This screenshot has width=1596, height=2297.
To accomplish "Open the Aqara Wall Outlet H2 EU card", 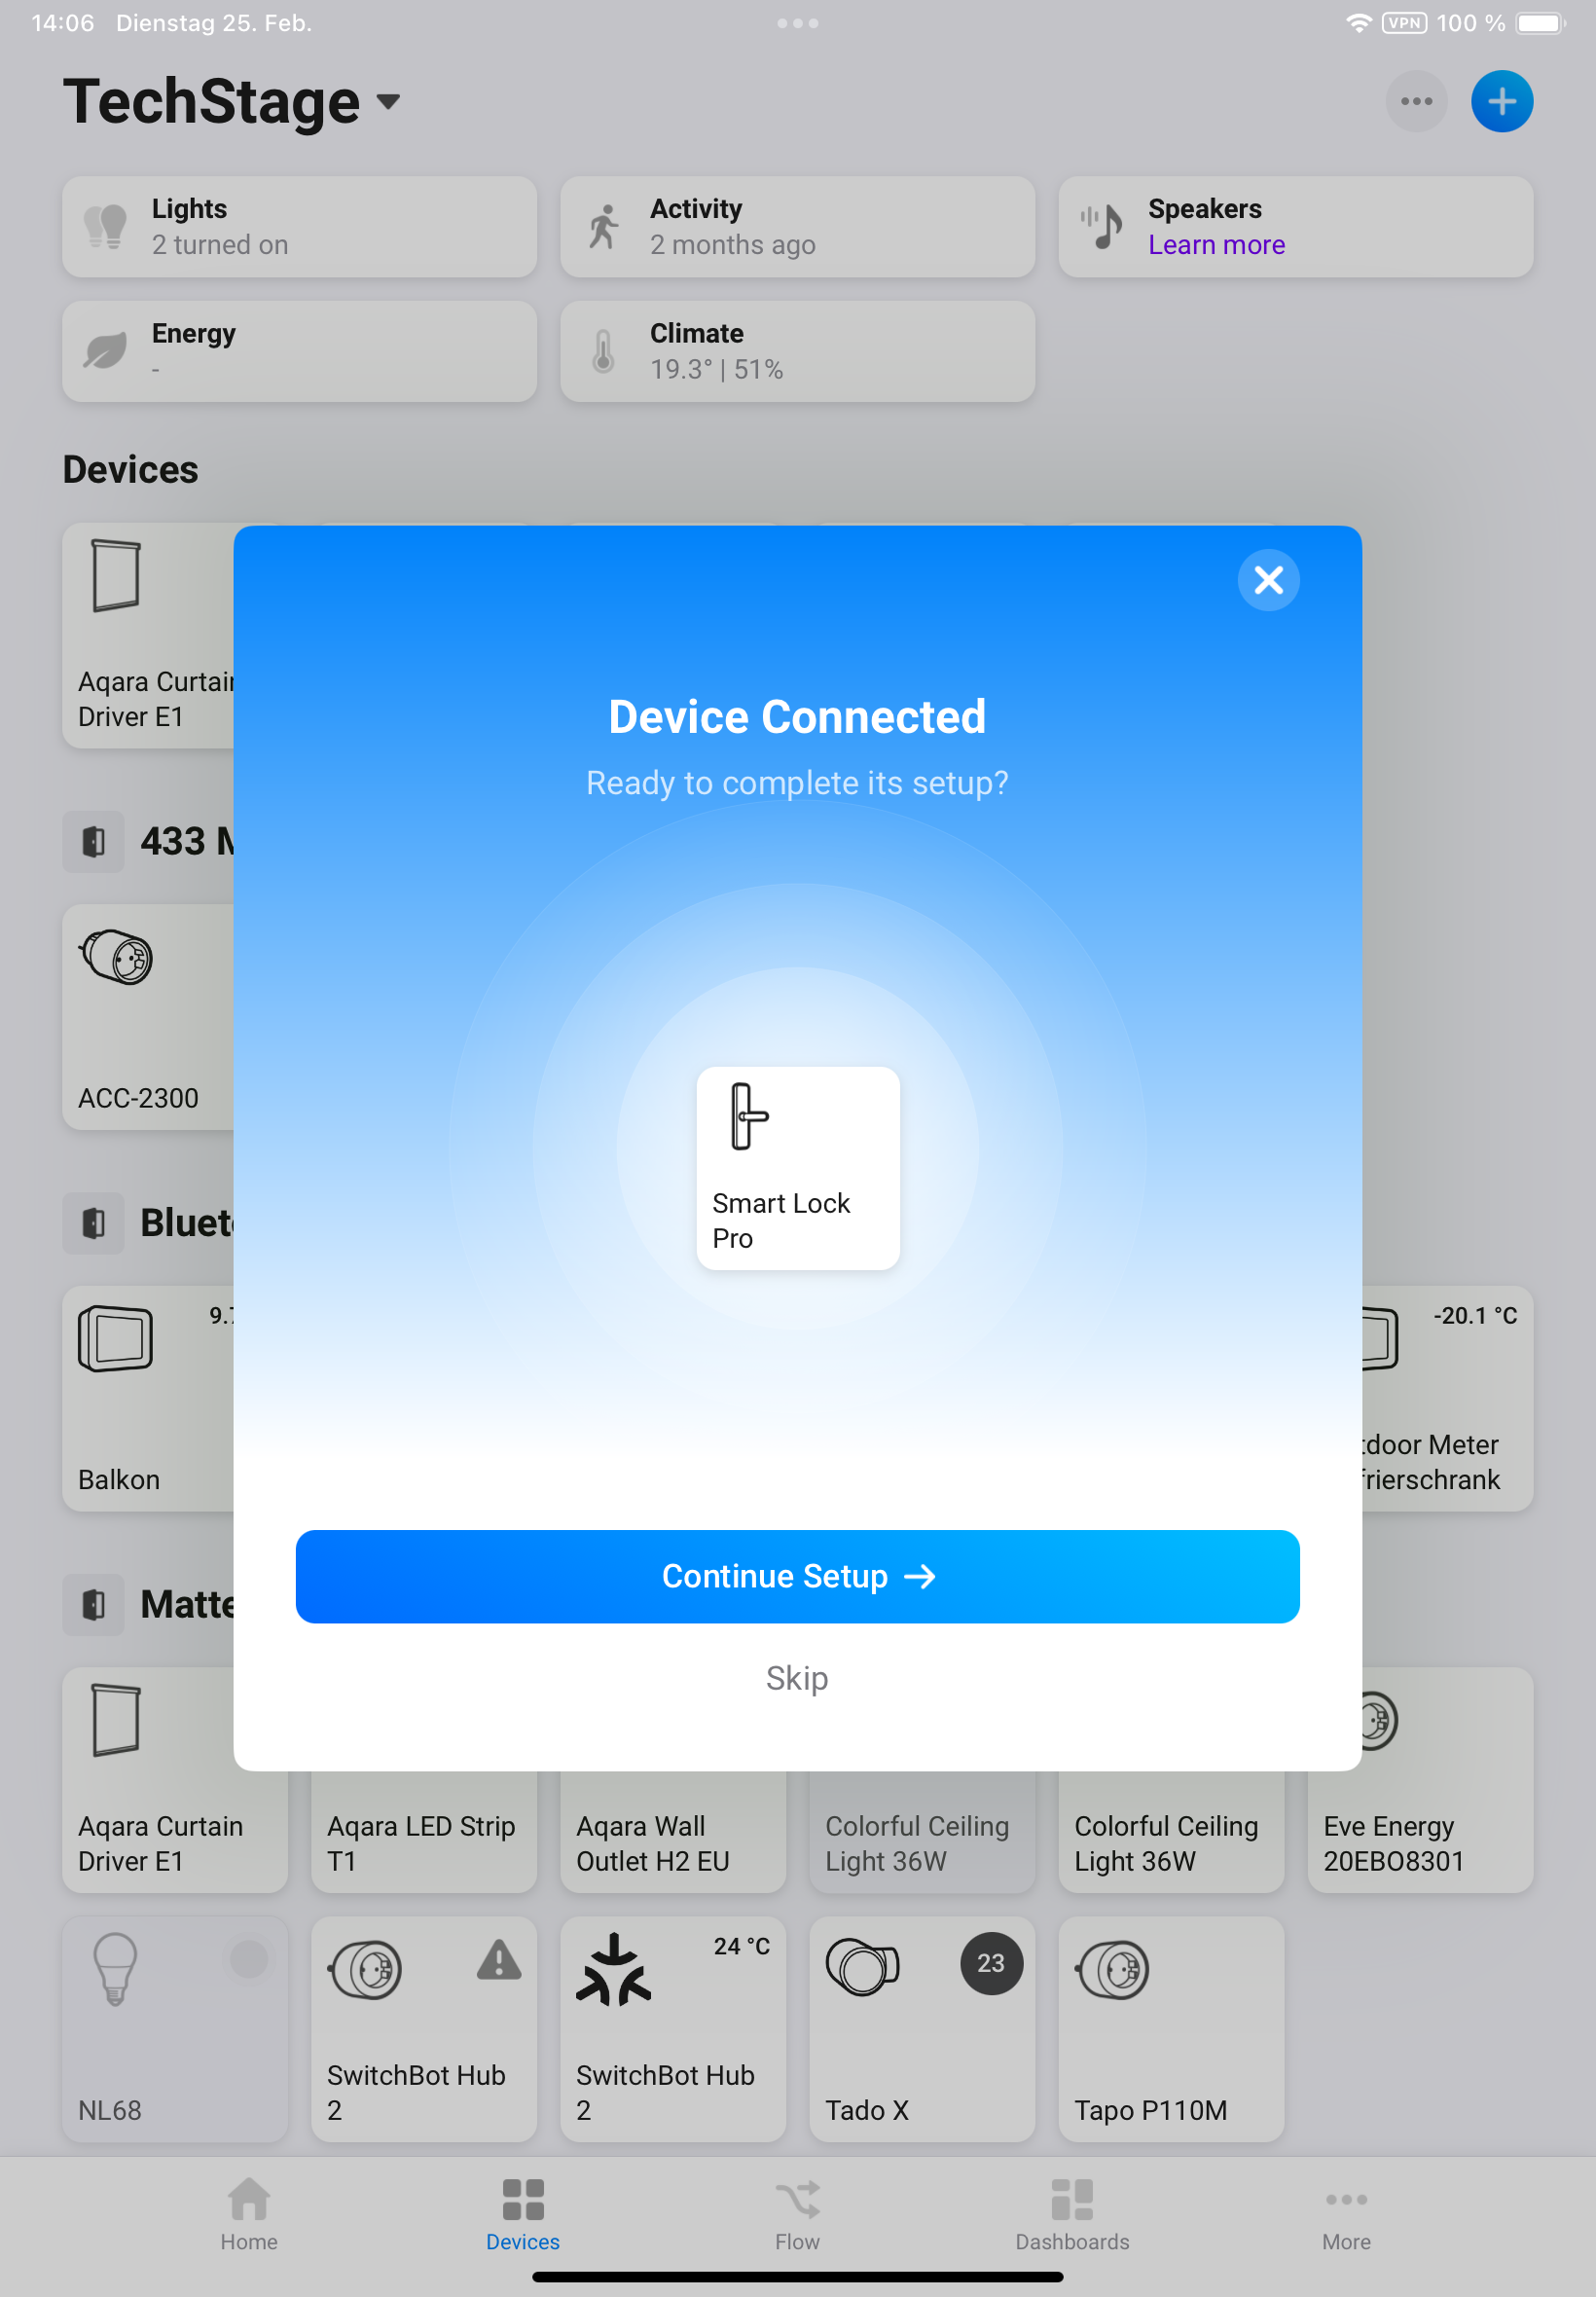I will (673, 1832).
